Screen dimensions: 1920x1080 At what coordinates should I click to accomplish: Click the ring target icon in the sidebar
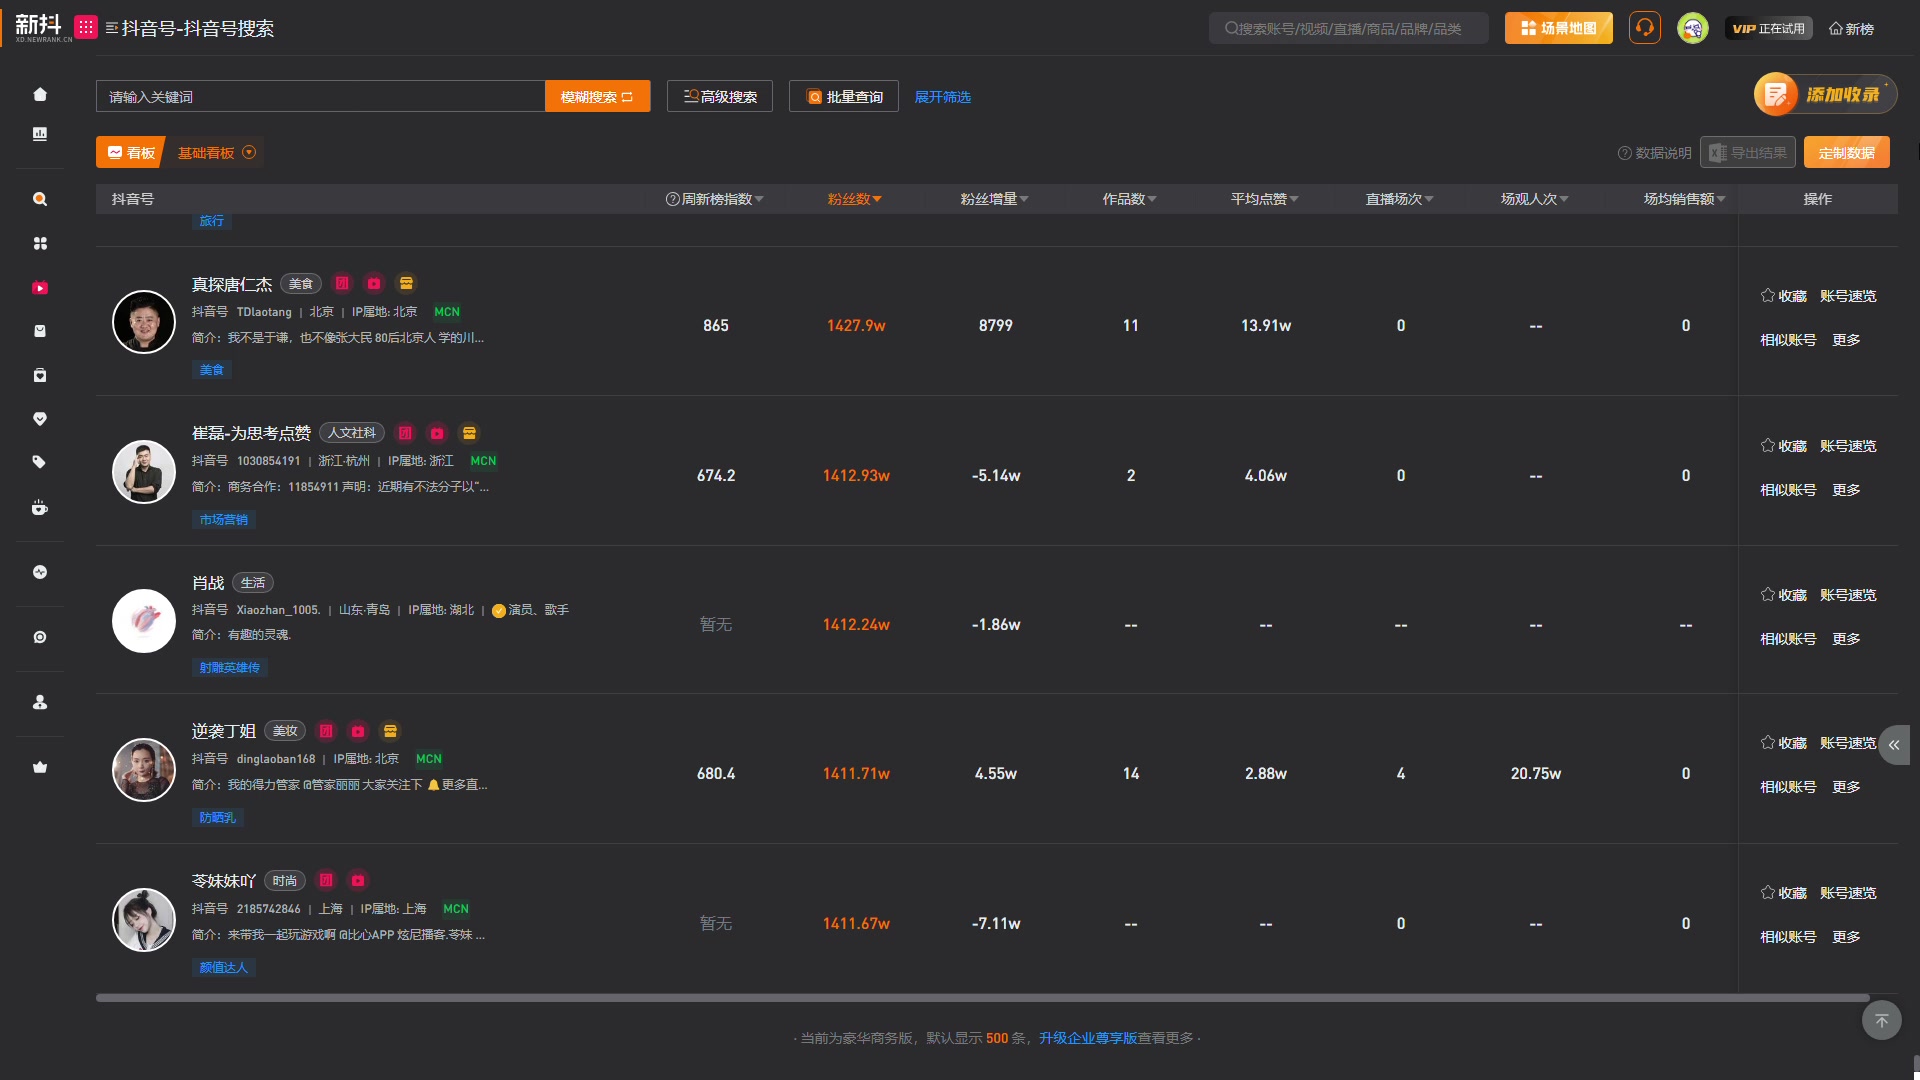point(40,637)
